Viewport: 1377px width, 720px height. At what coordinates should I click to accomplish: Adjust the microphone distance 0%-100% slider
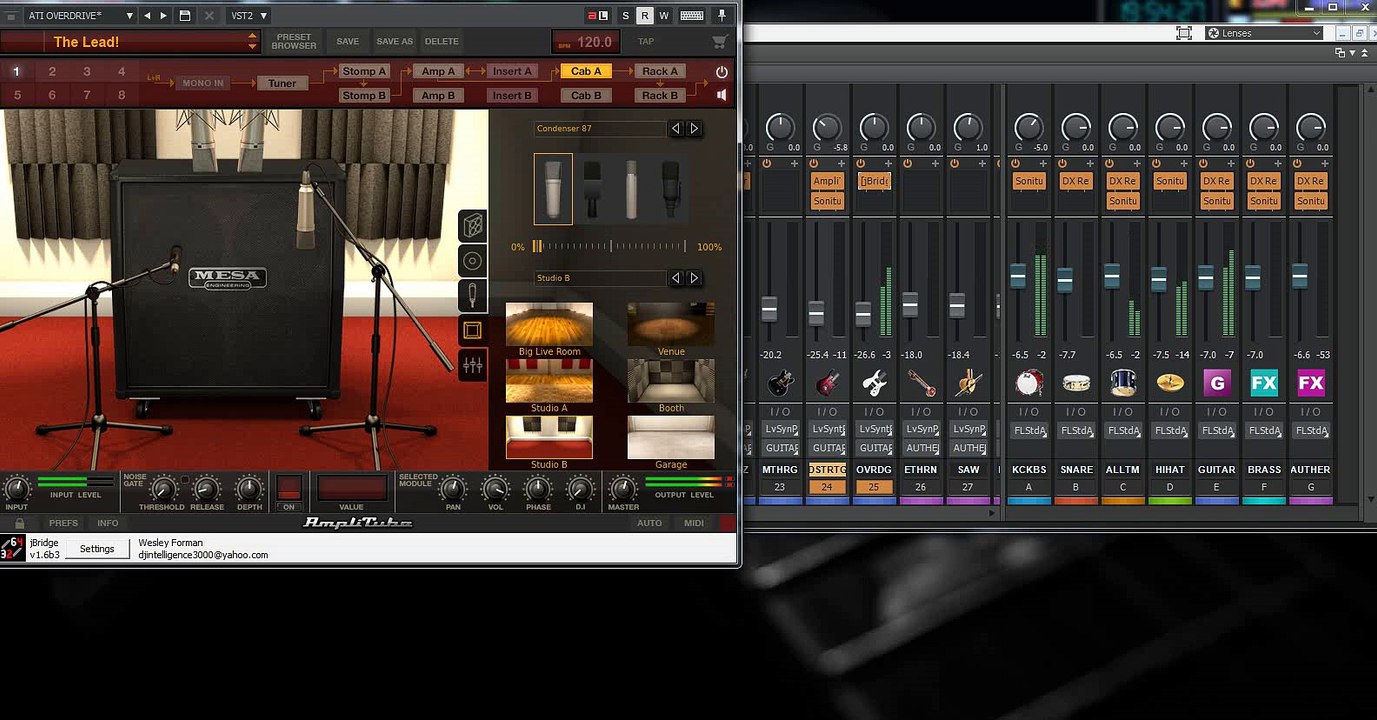(610, 246)
